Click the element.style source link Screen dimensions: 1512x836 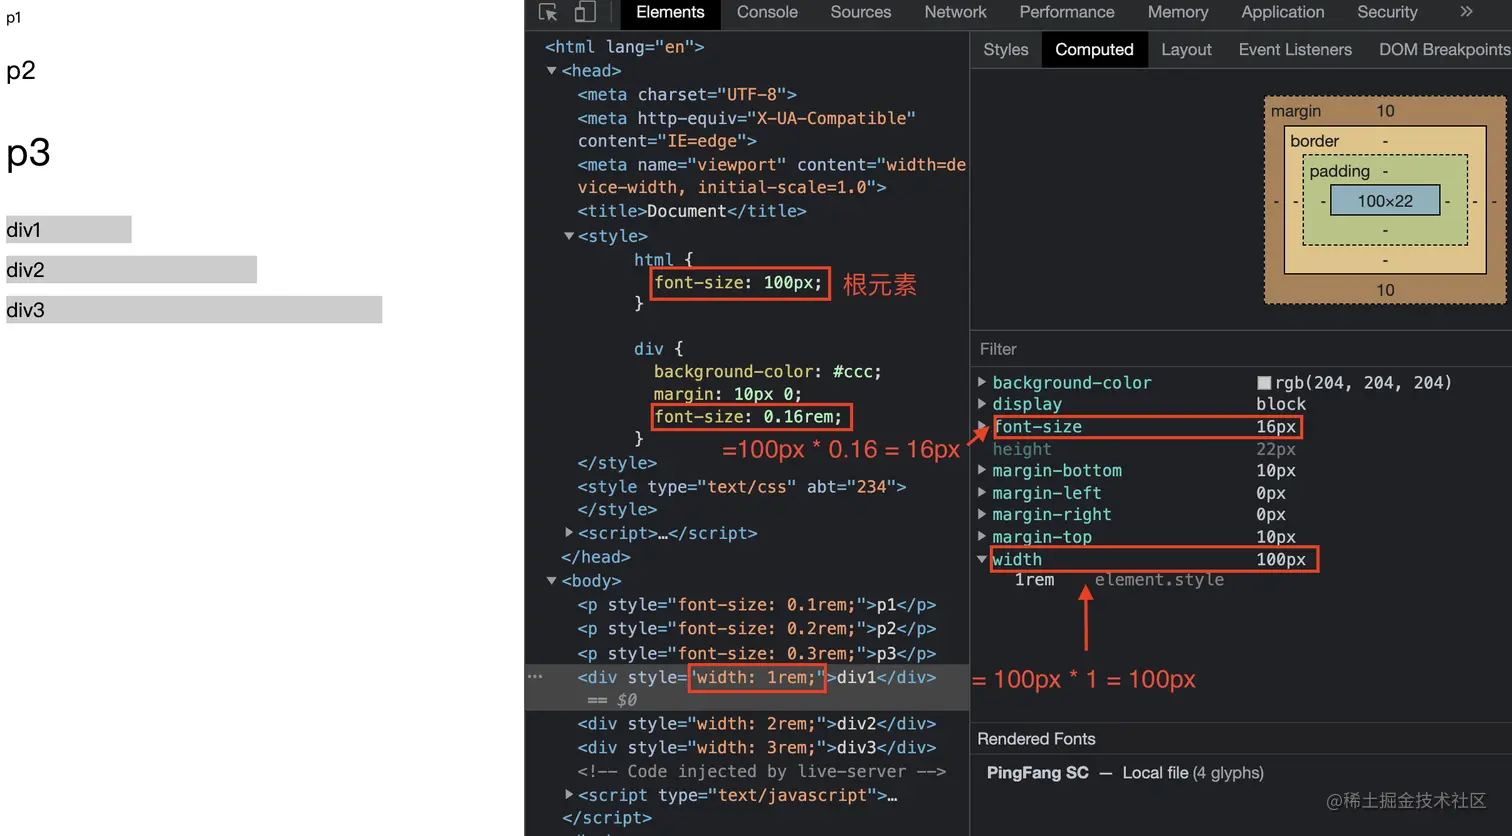click(x=1159, y=580)
